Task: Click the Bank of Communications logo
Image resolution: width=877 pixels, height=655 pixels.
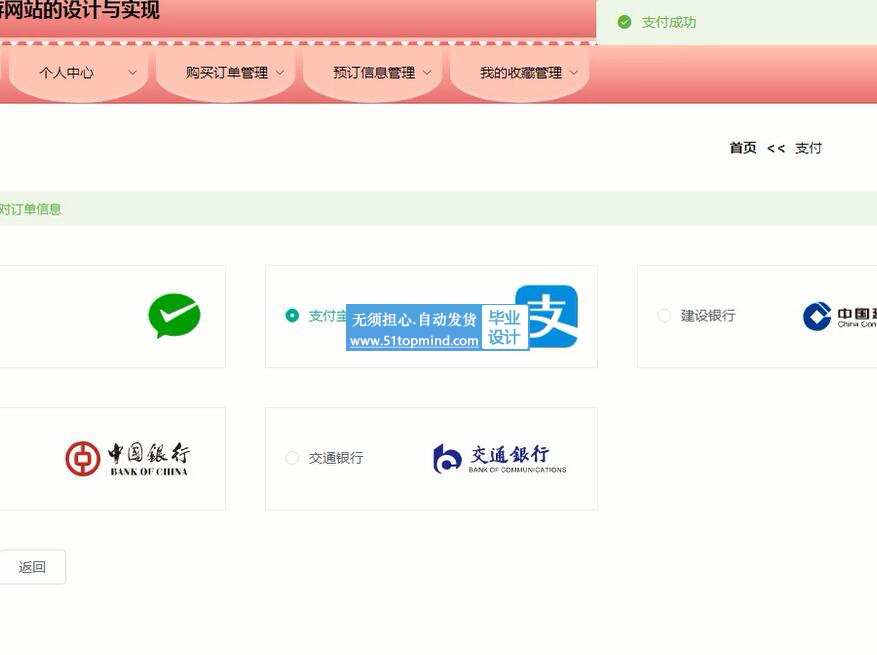Action: pyautogui.click(x=500, y=459)
